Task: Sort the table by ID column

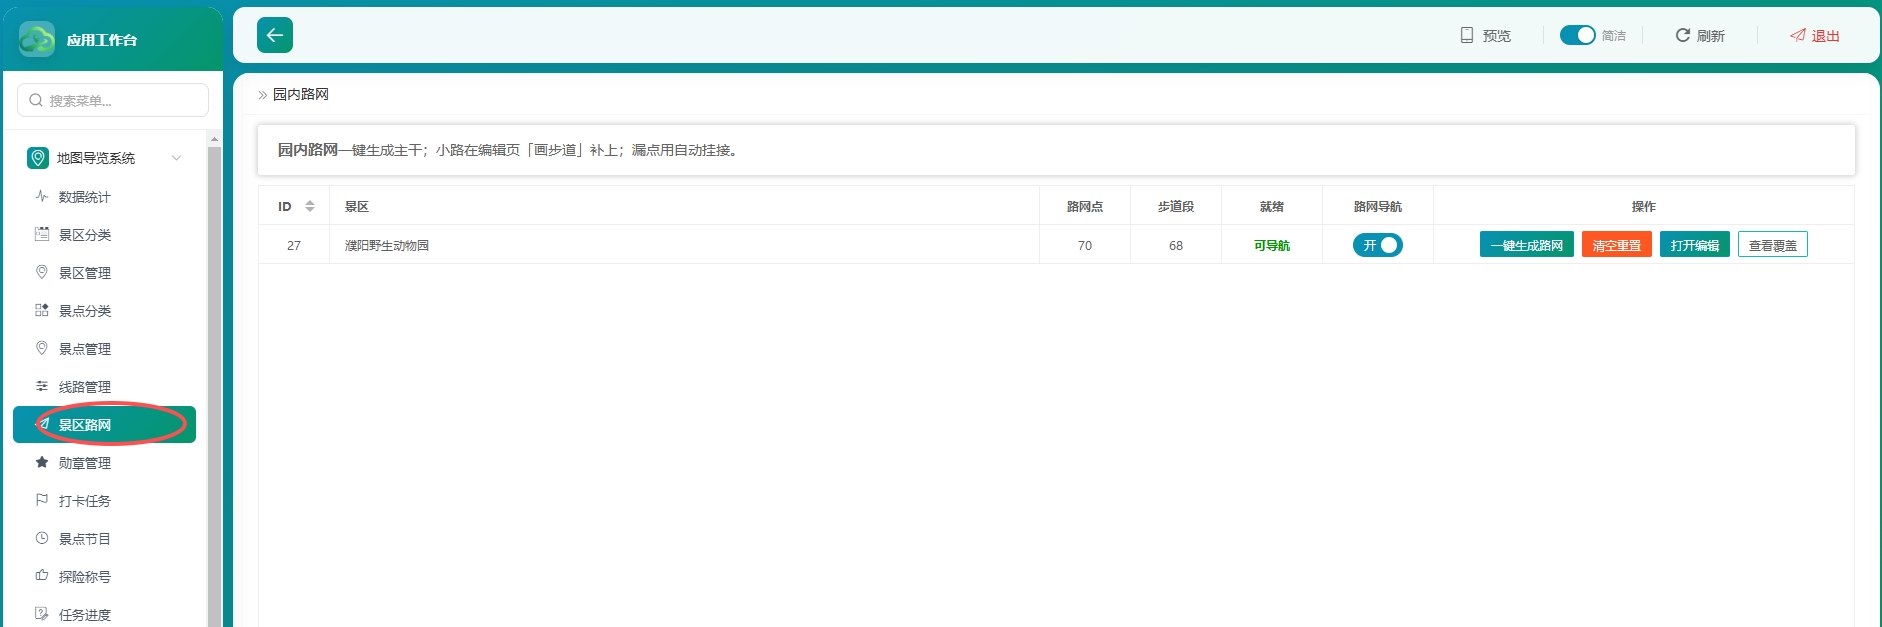Action: click(310, 206)
